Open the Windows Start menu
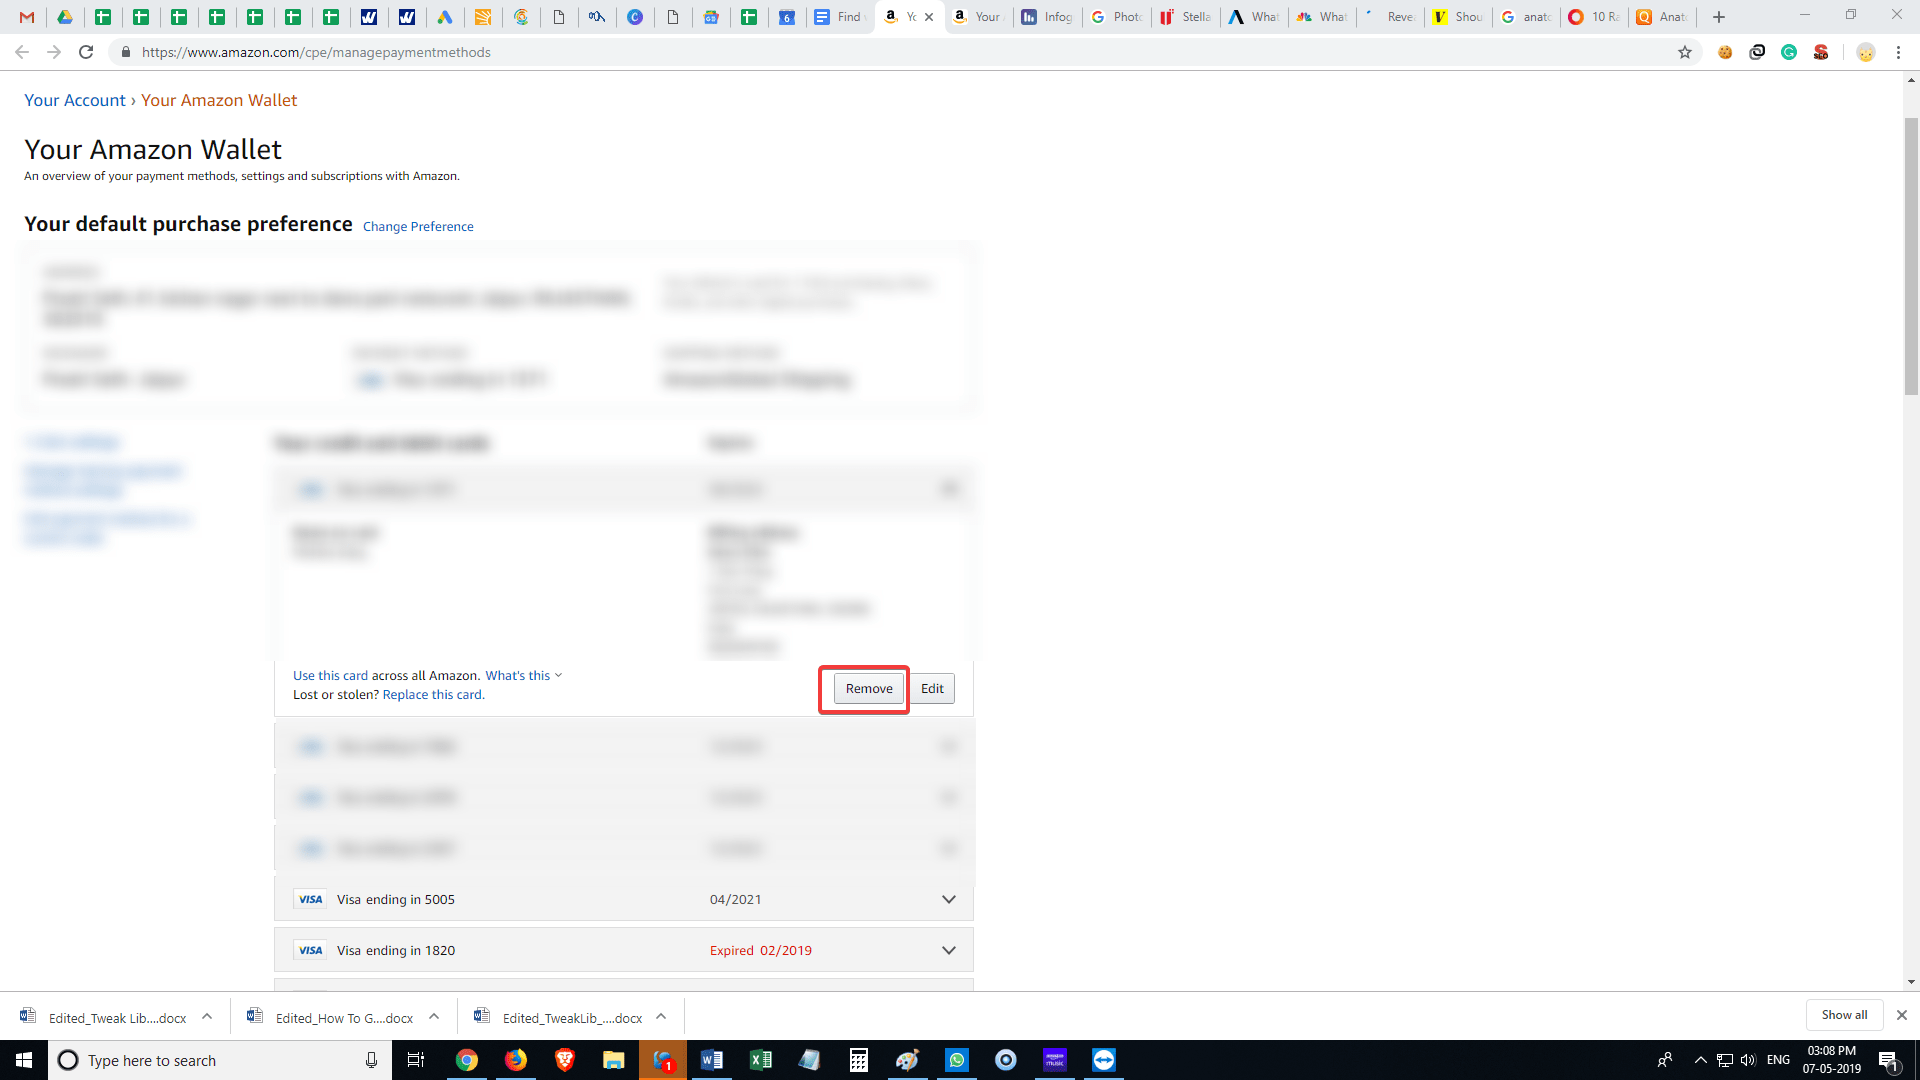The width and height of the screenshot is (1920, 1080). [x=24, y=1060]
